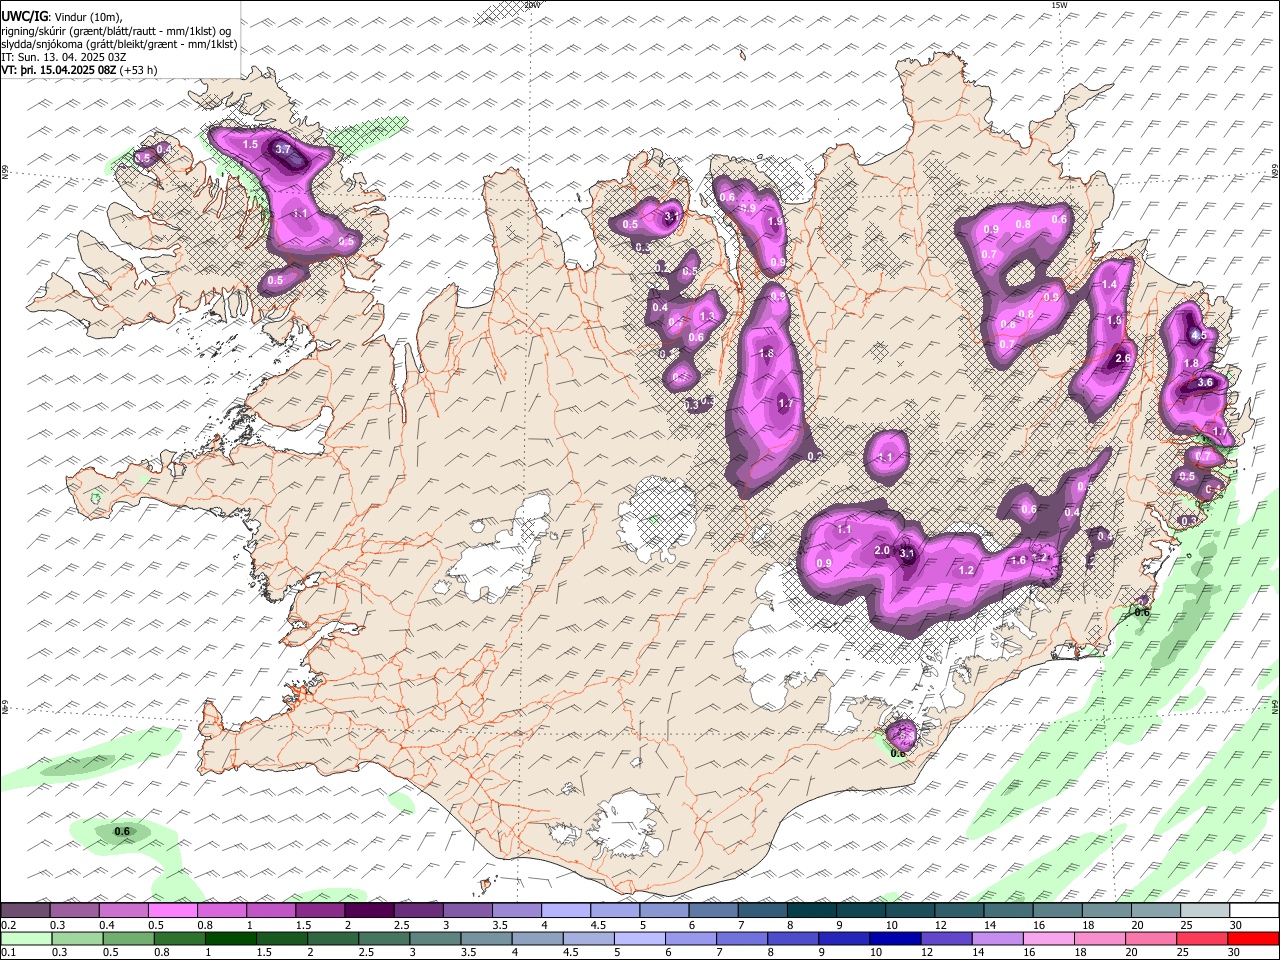Click the 3.6 precipitation value label

click(1205, 382)
